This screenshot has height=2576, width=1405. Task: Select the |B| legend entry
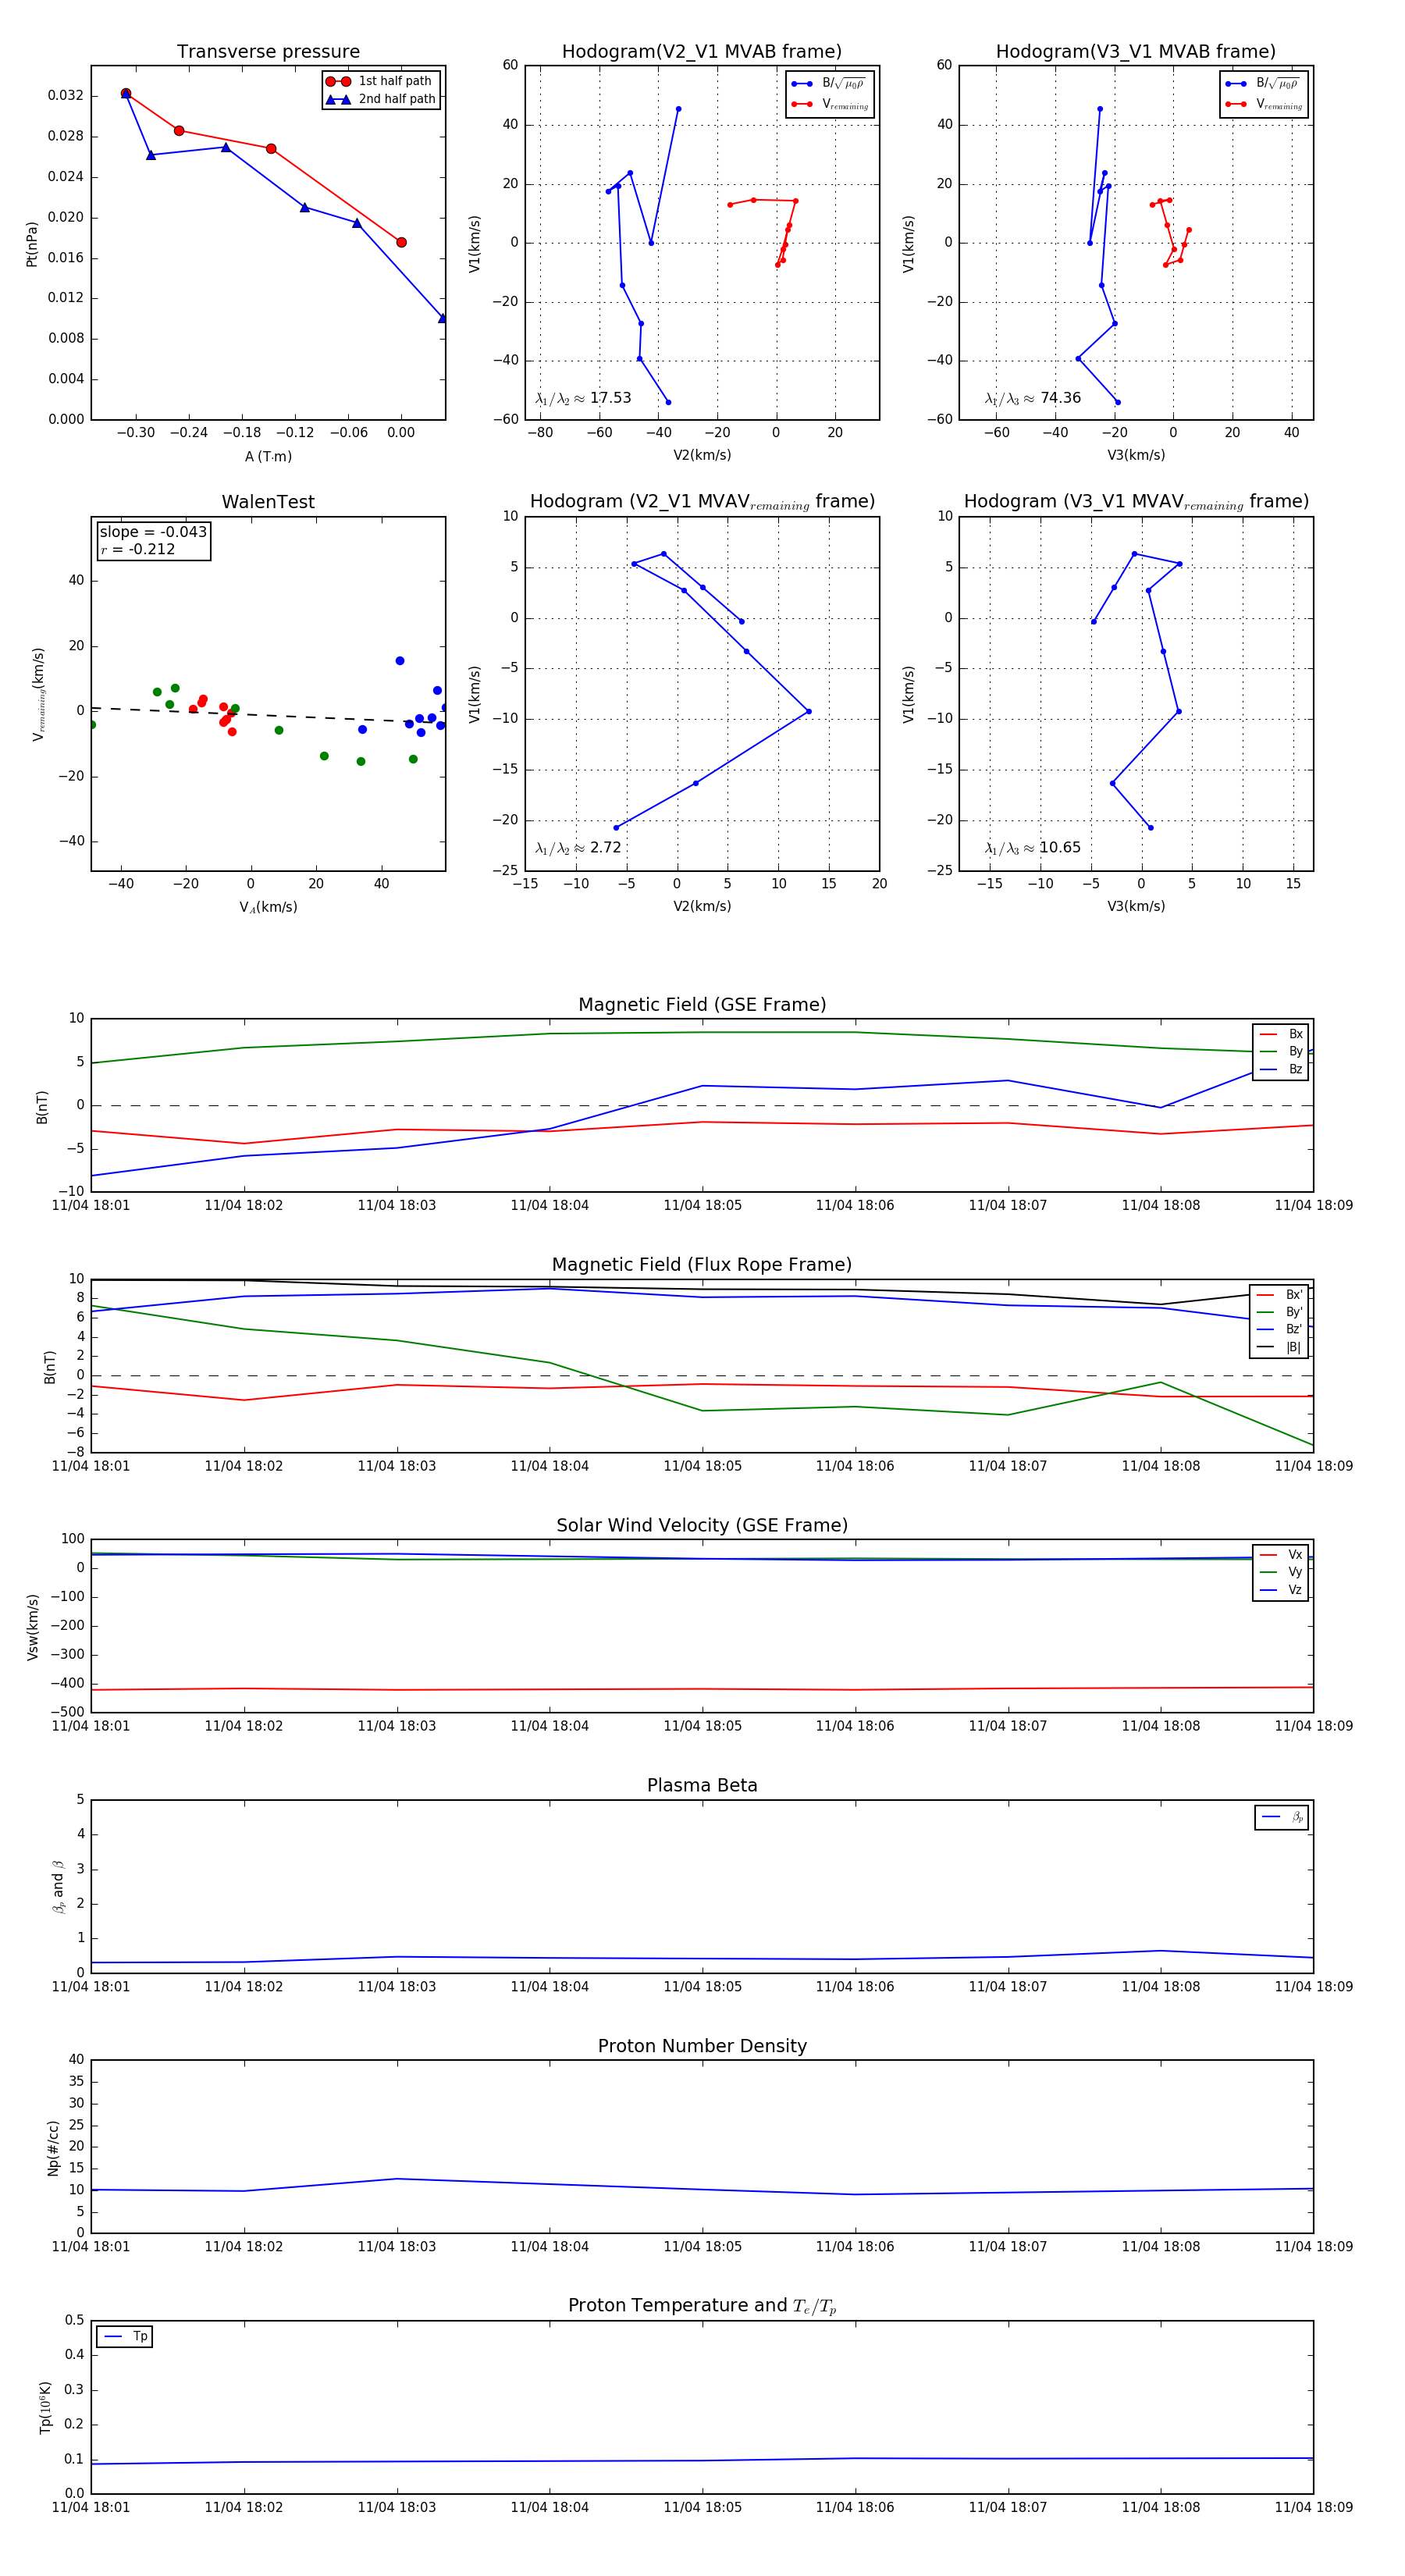click(1279, 1348)
